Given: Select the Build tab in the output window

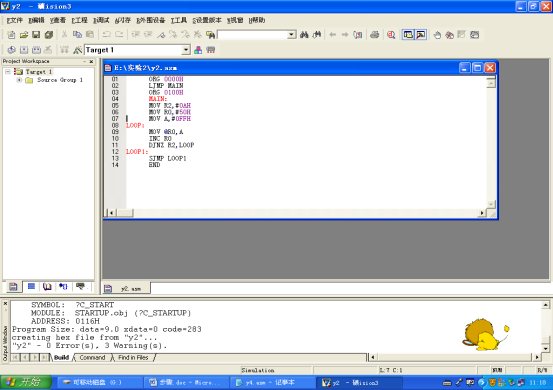Looking at the screenshot, I should [61, 358].
